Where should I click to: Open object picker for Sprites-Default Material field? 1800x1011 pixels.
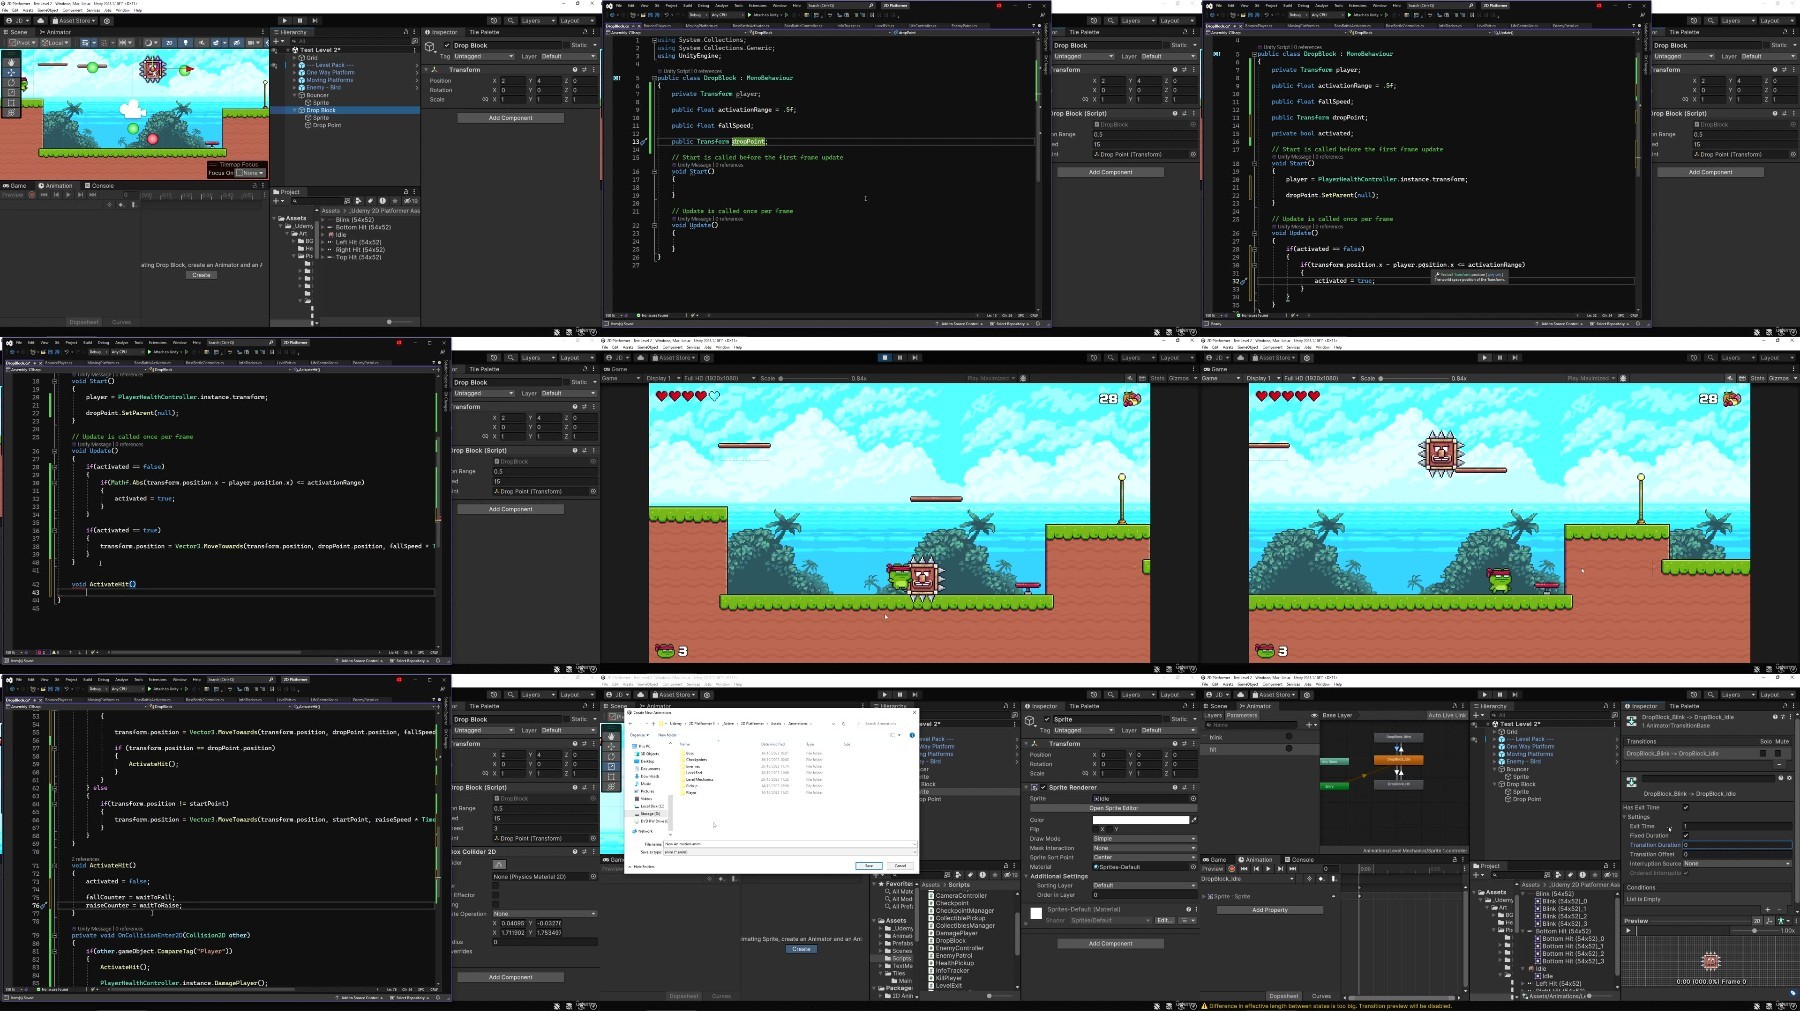1193,867
